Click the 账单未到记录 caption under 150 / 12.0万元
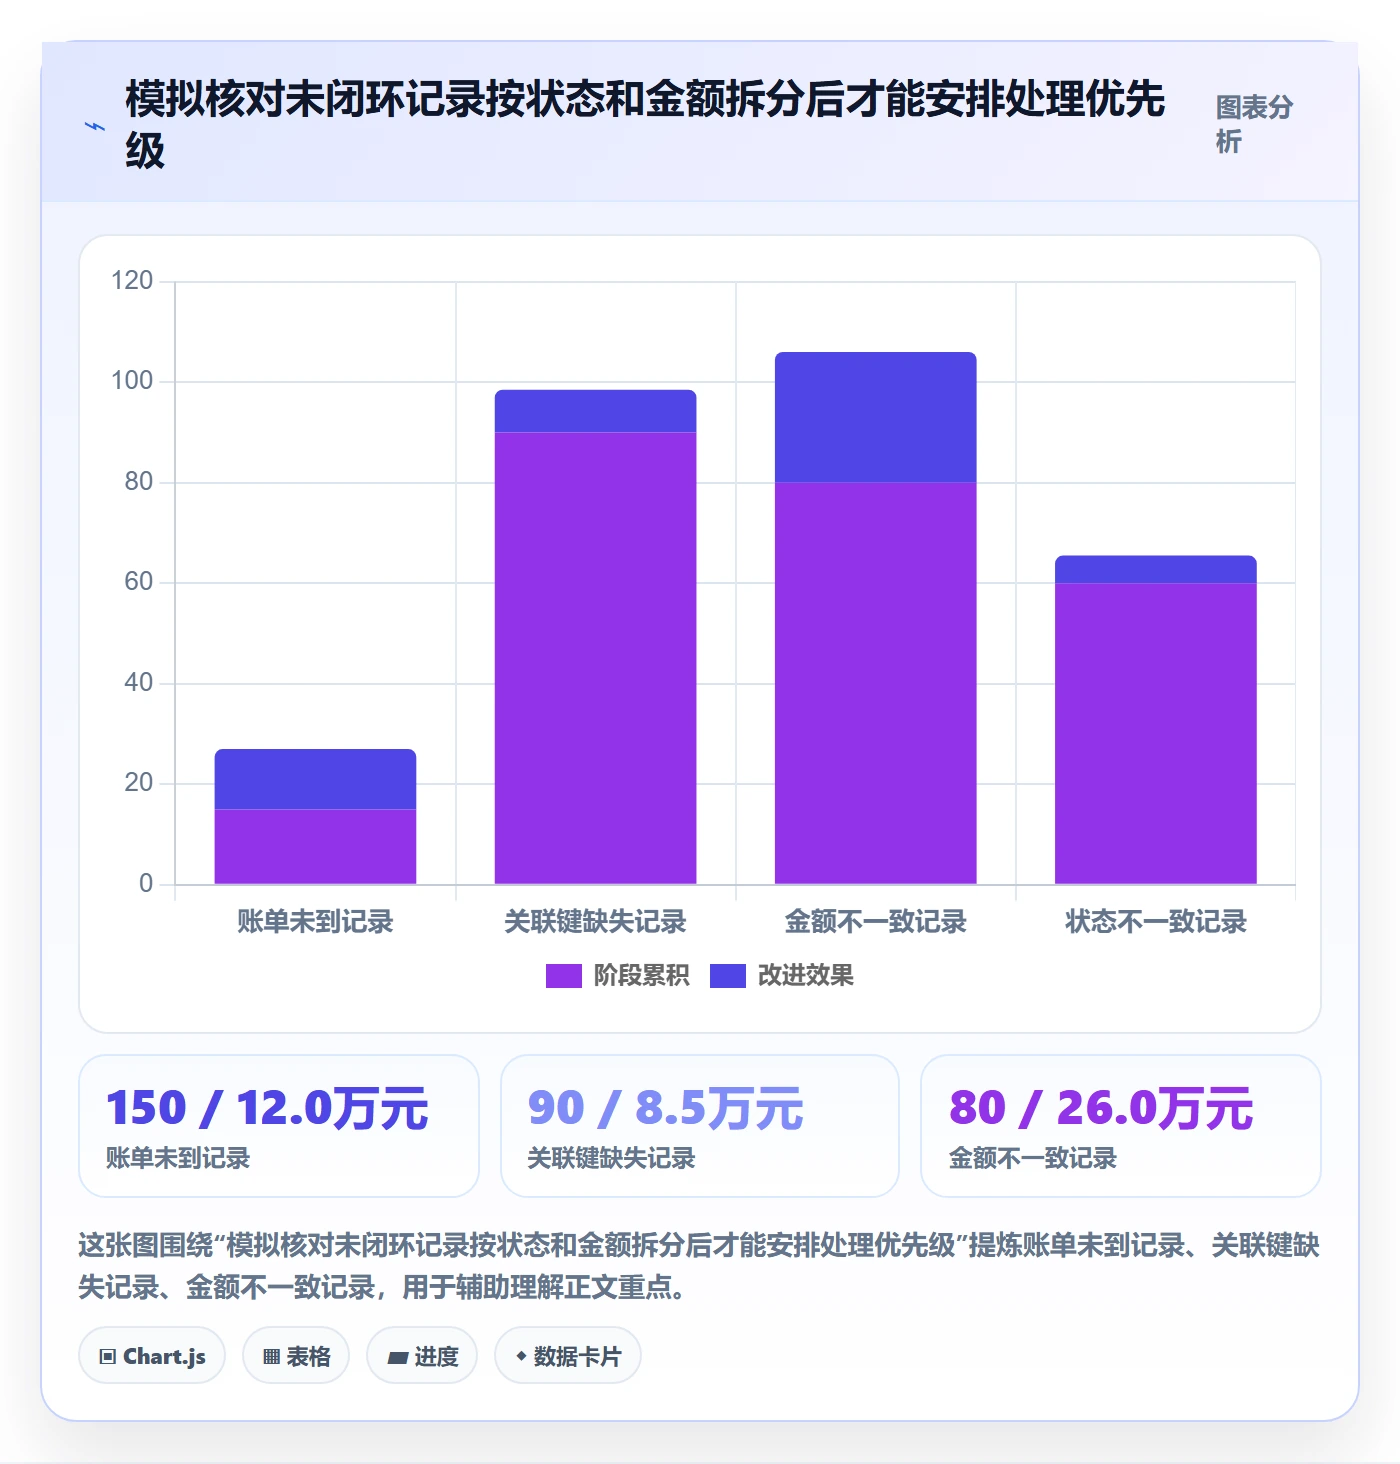 point(178,1159)
